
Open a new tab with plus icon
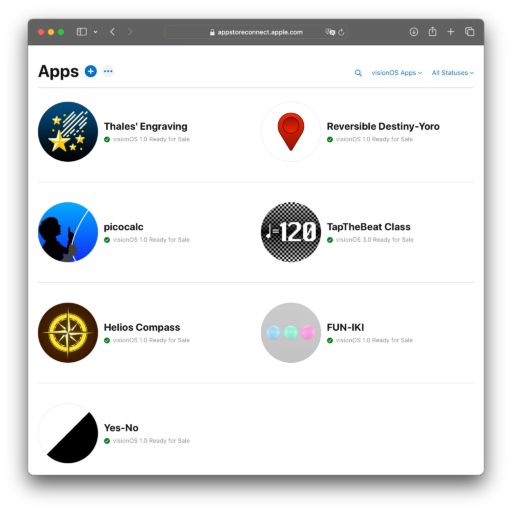(451, 32)
